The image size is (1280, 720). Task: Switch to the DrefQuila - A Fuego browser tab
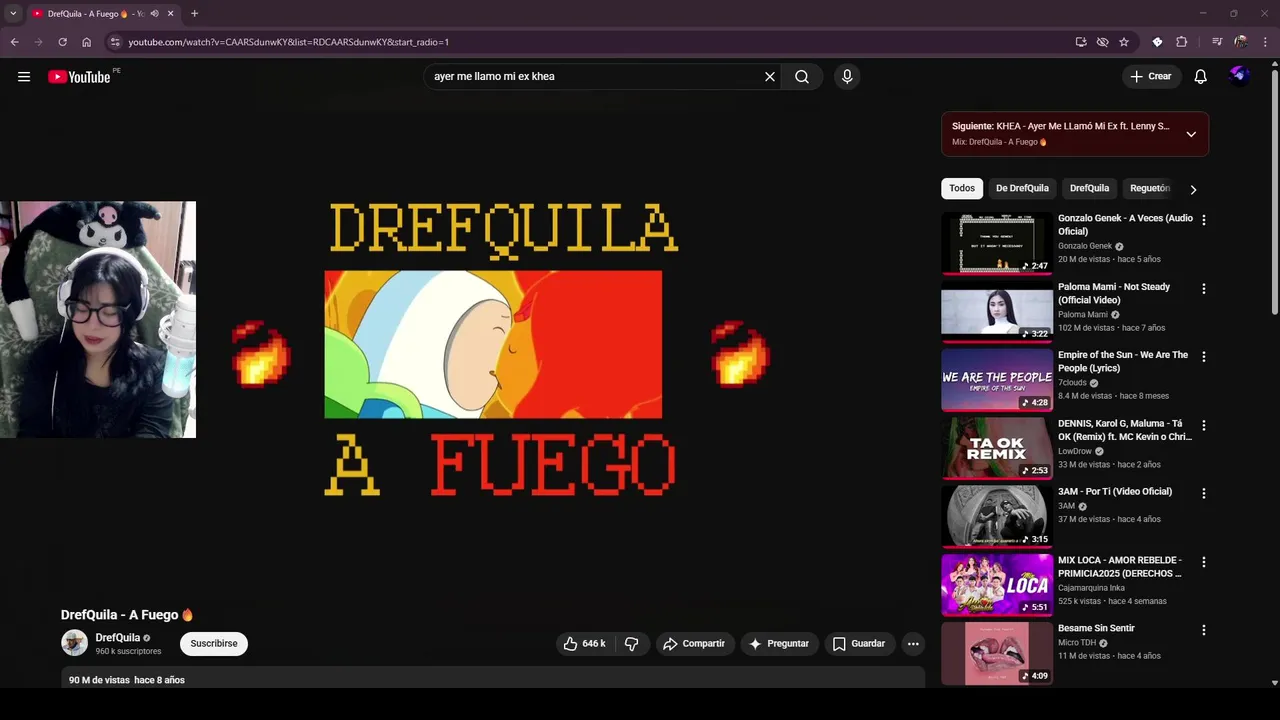(96, 14)
